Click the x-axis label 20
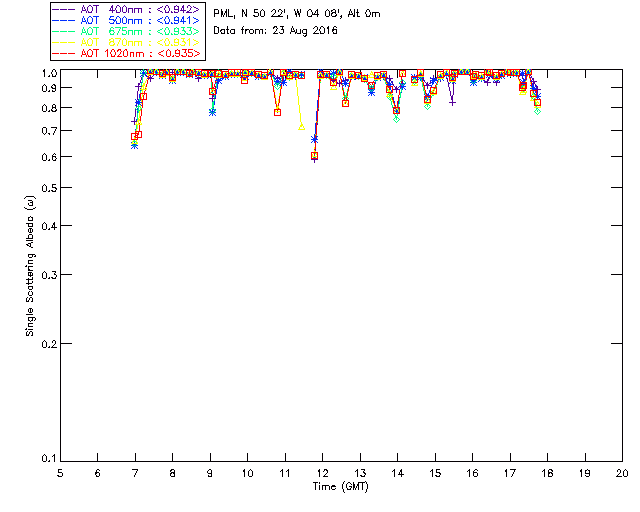 (x=622, y=473)
